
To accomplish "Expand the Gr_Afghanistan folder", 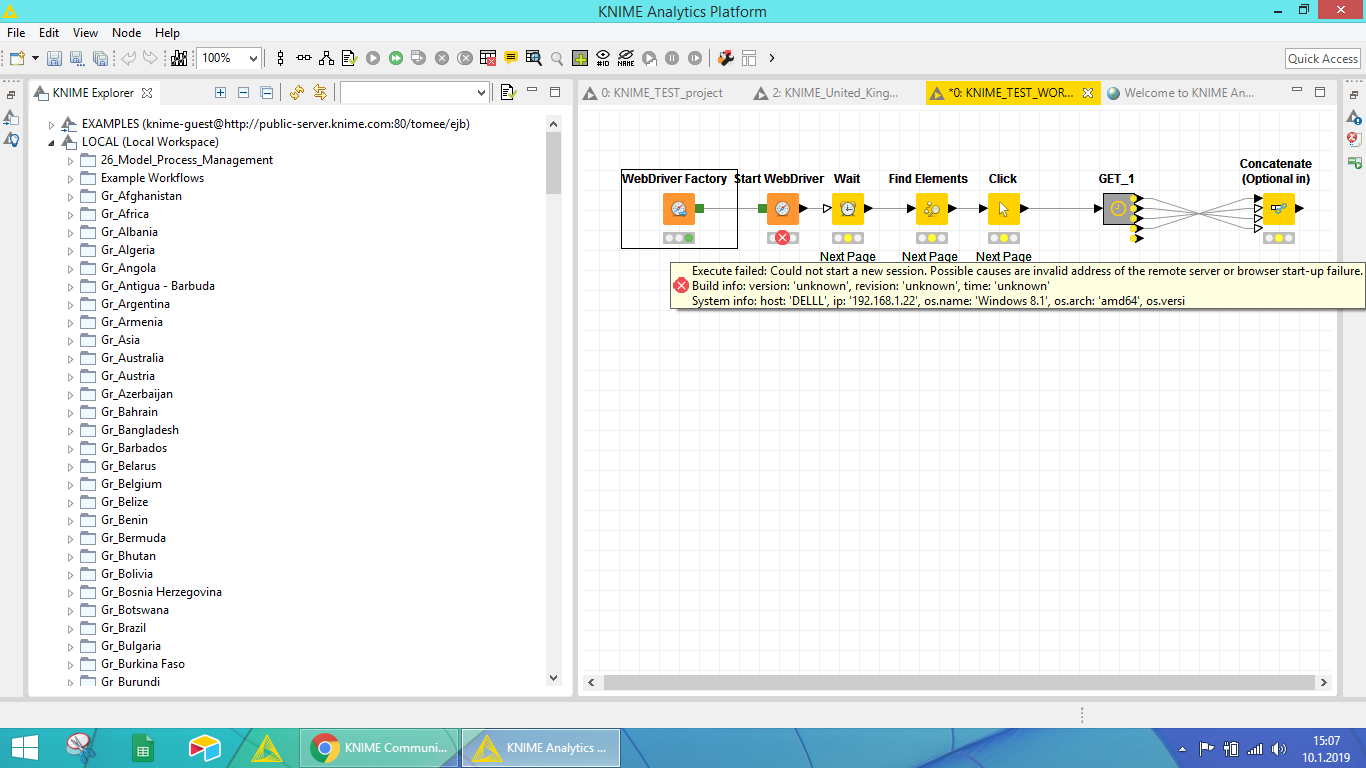I will point(70,197).
